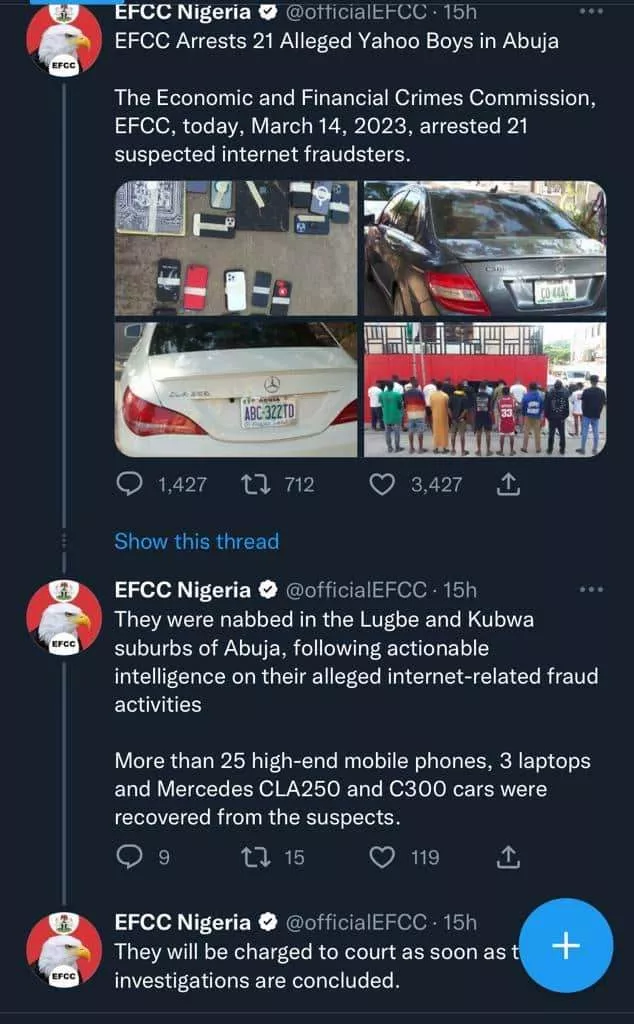Open @officialEFCC handle on the second tweet

tap(357, 590)
